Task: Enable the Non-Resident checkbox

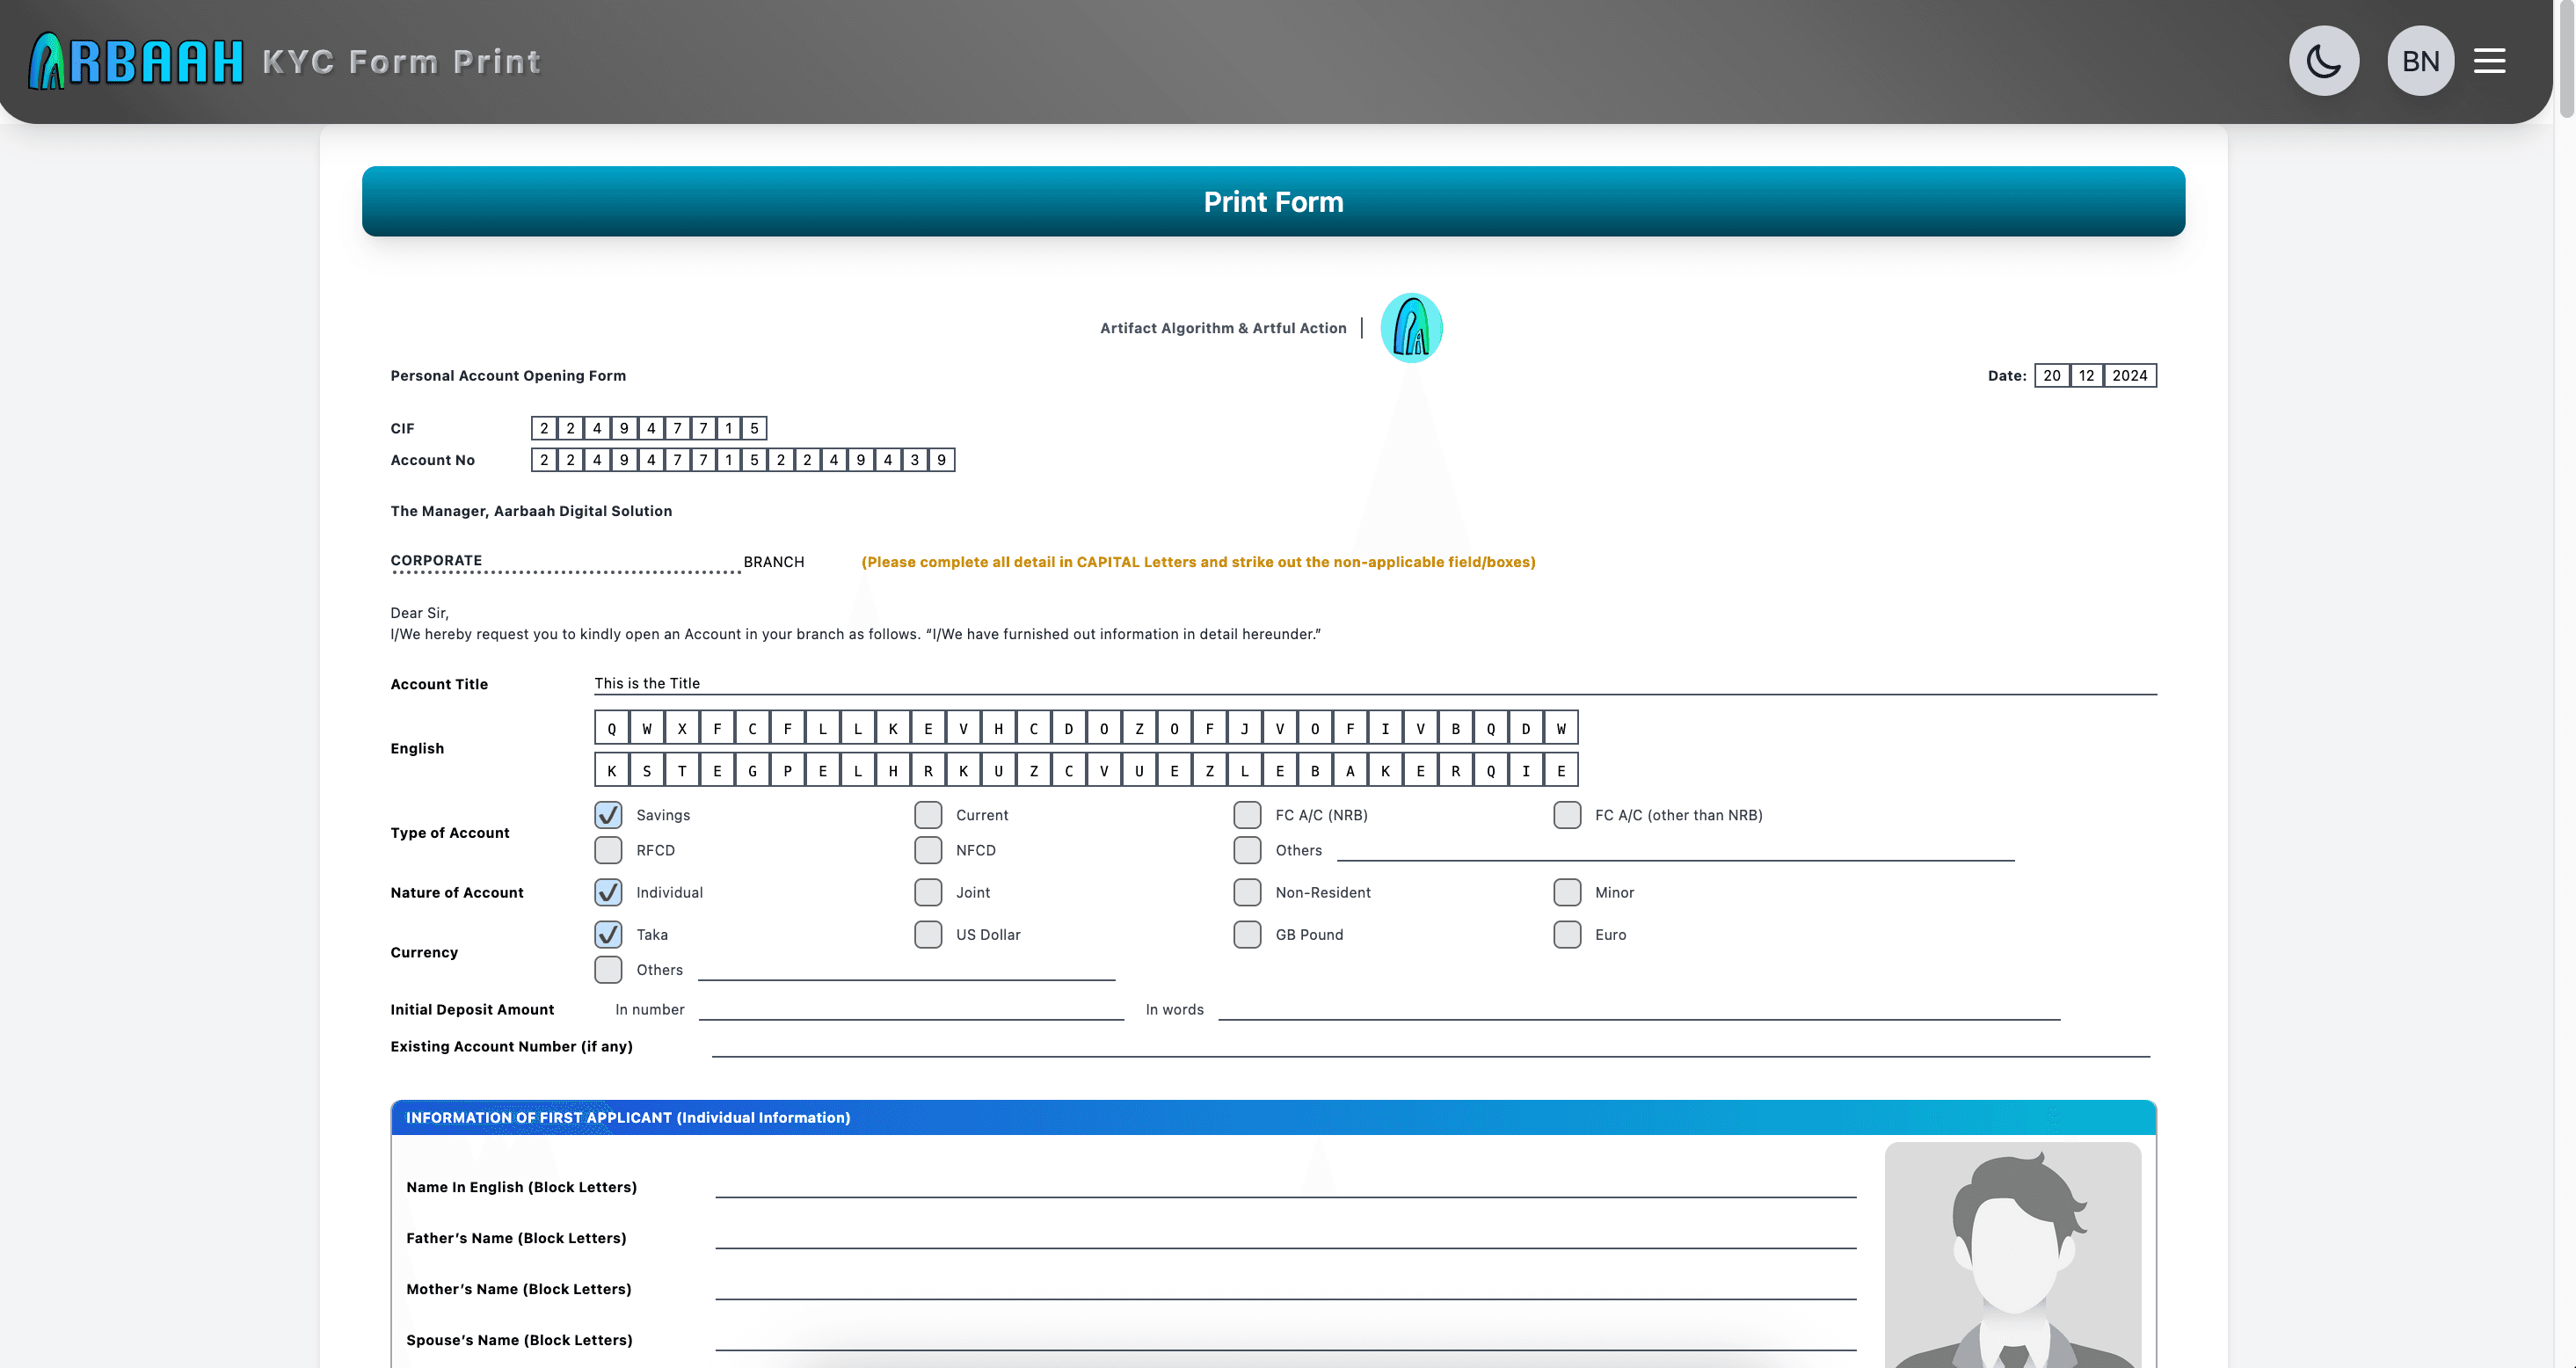Action: point(1247,892)
